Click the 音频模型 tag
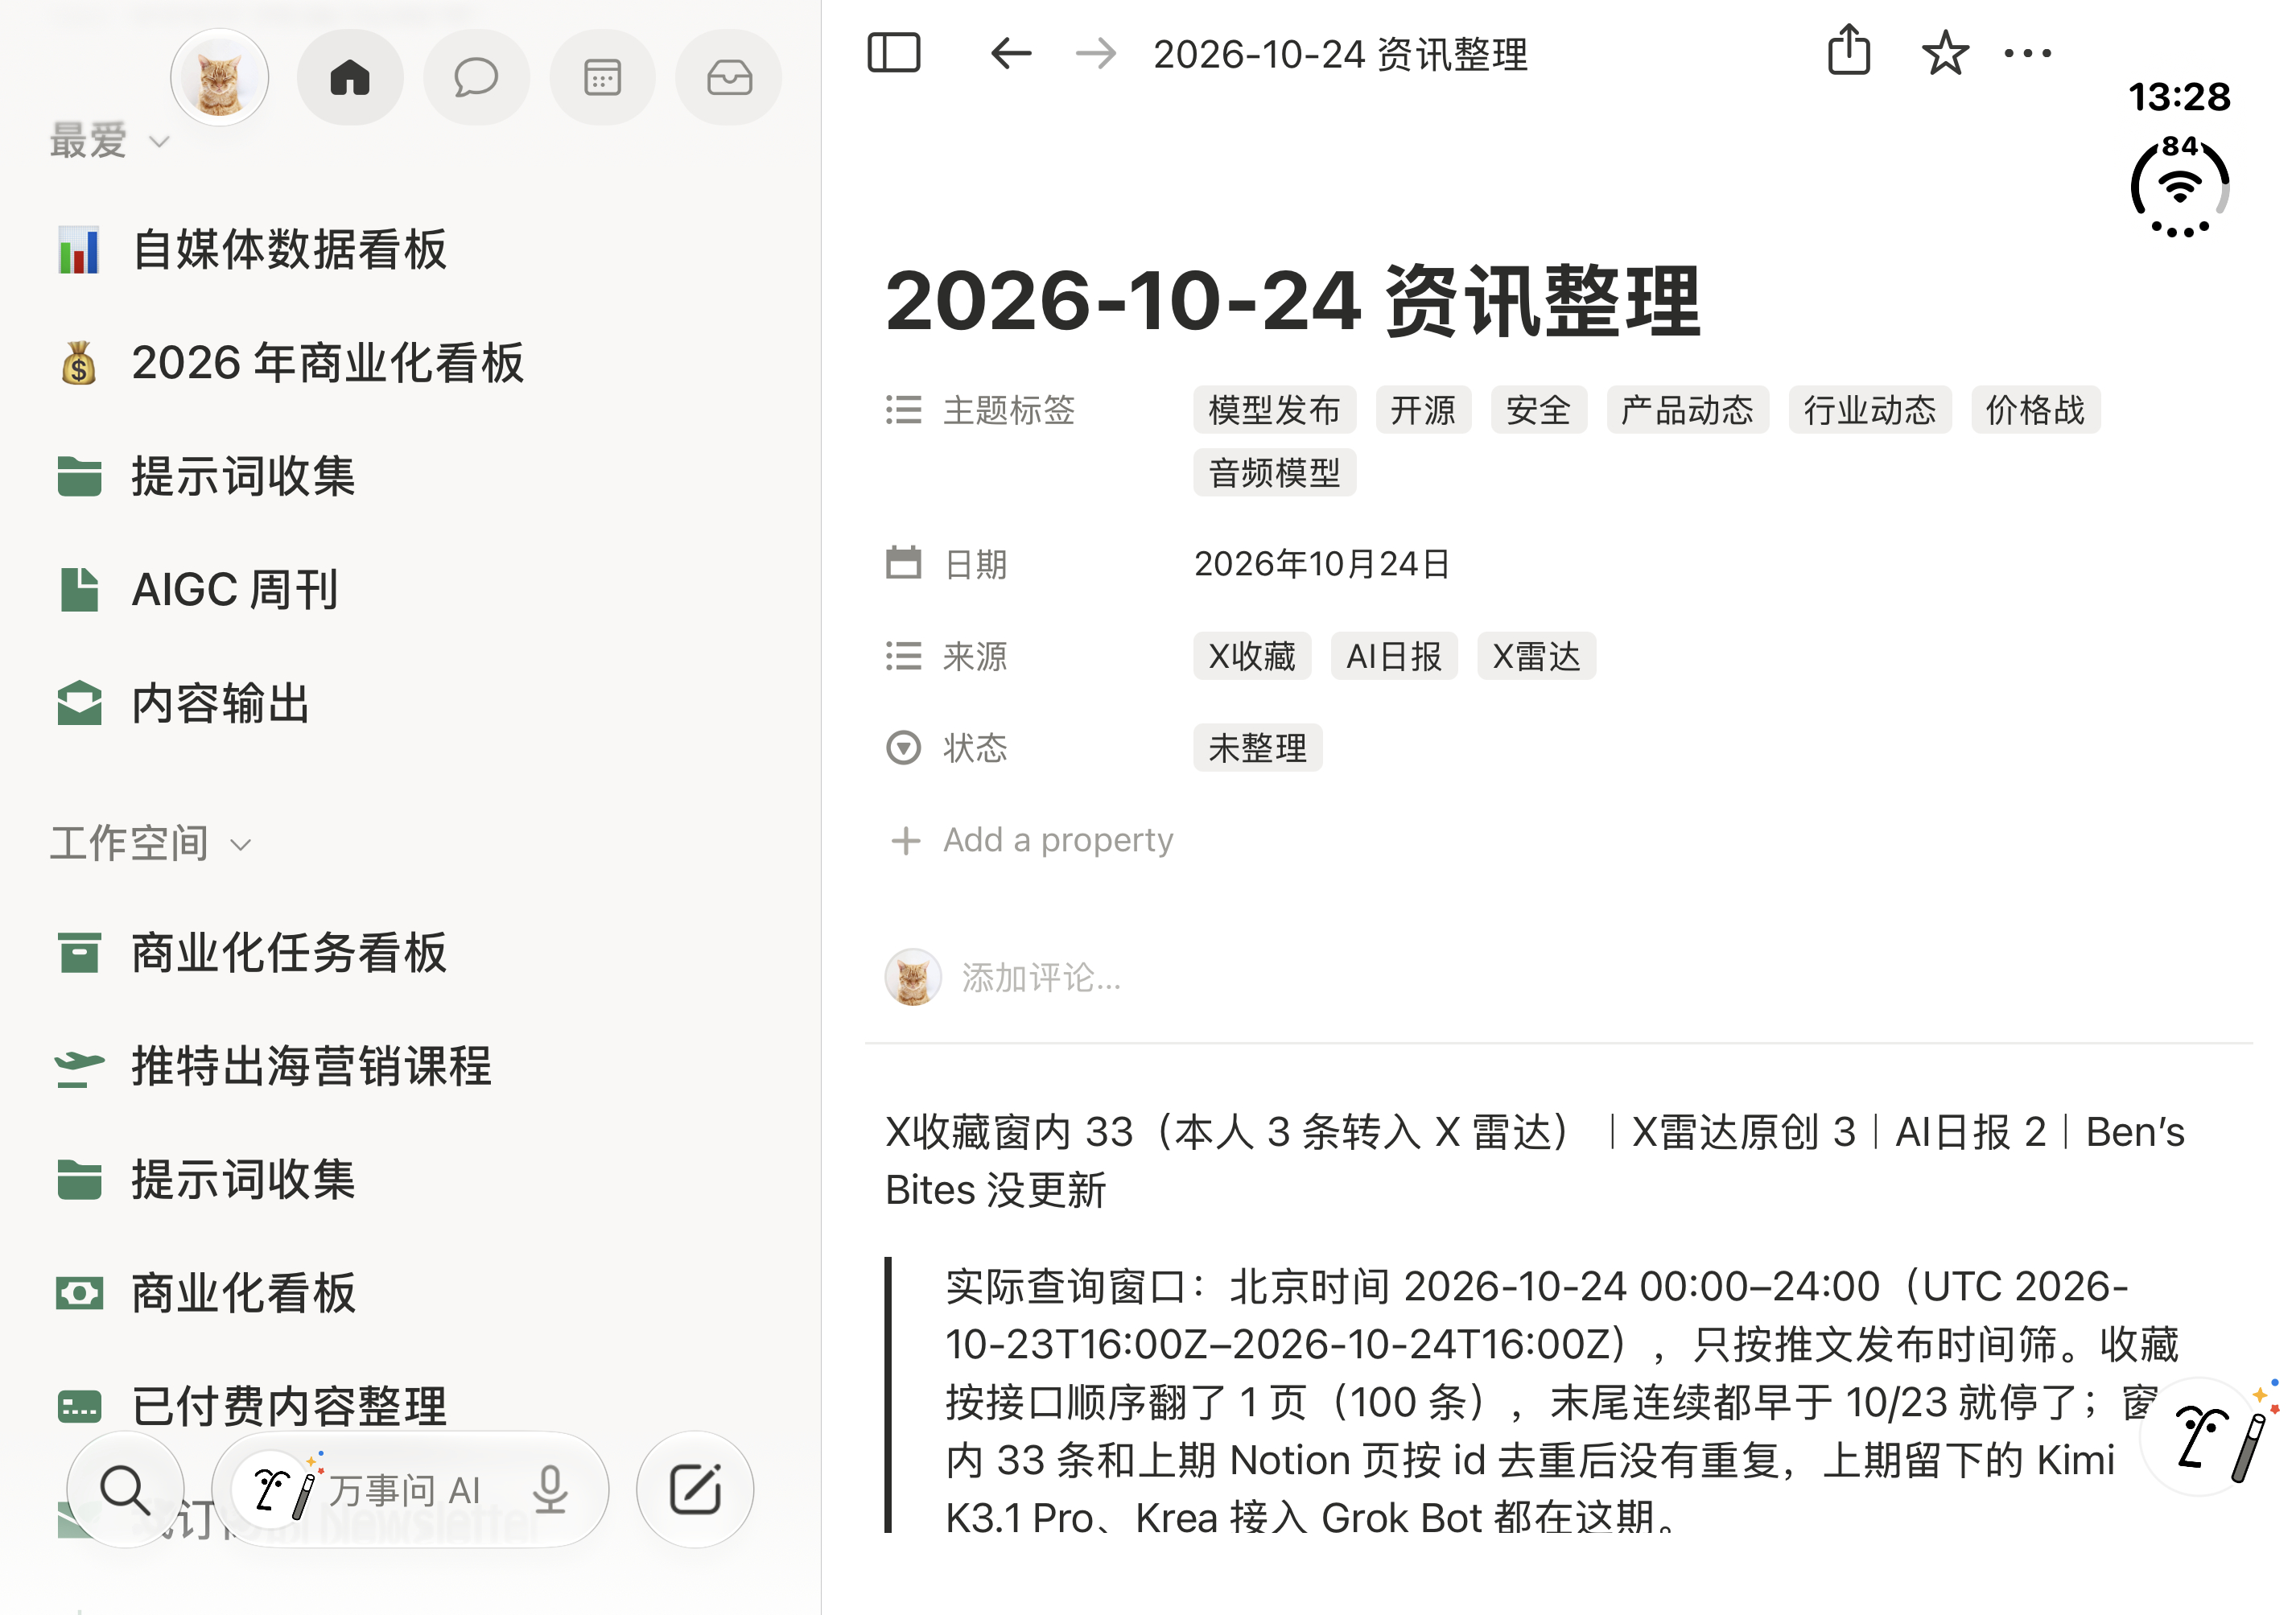2296x1615 pixels. click(1274, 472)
